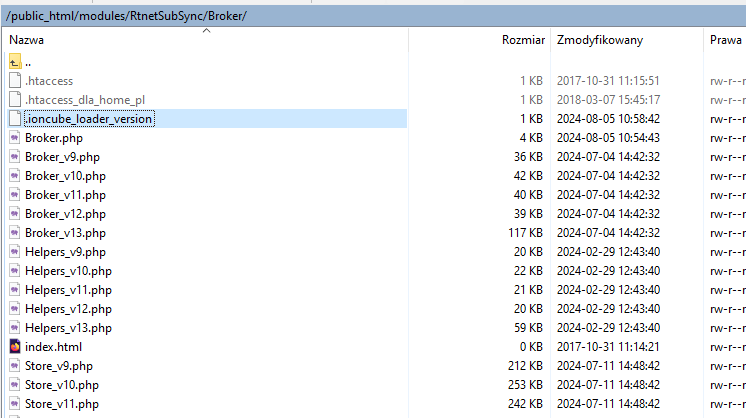Select the index.html file name
The image size is (746, 418).
(53, 347)
